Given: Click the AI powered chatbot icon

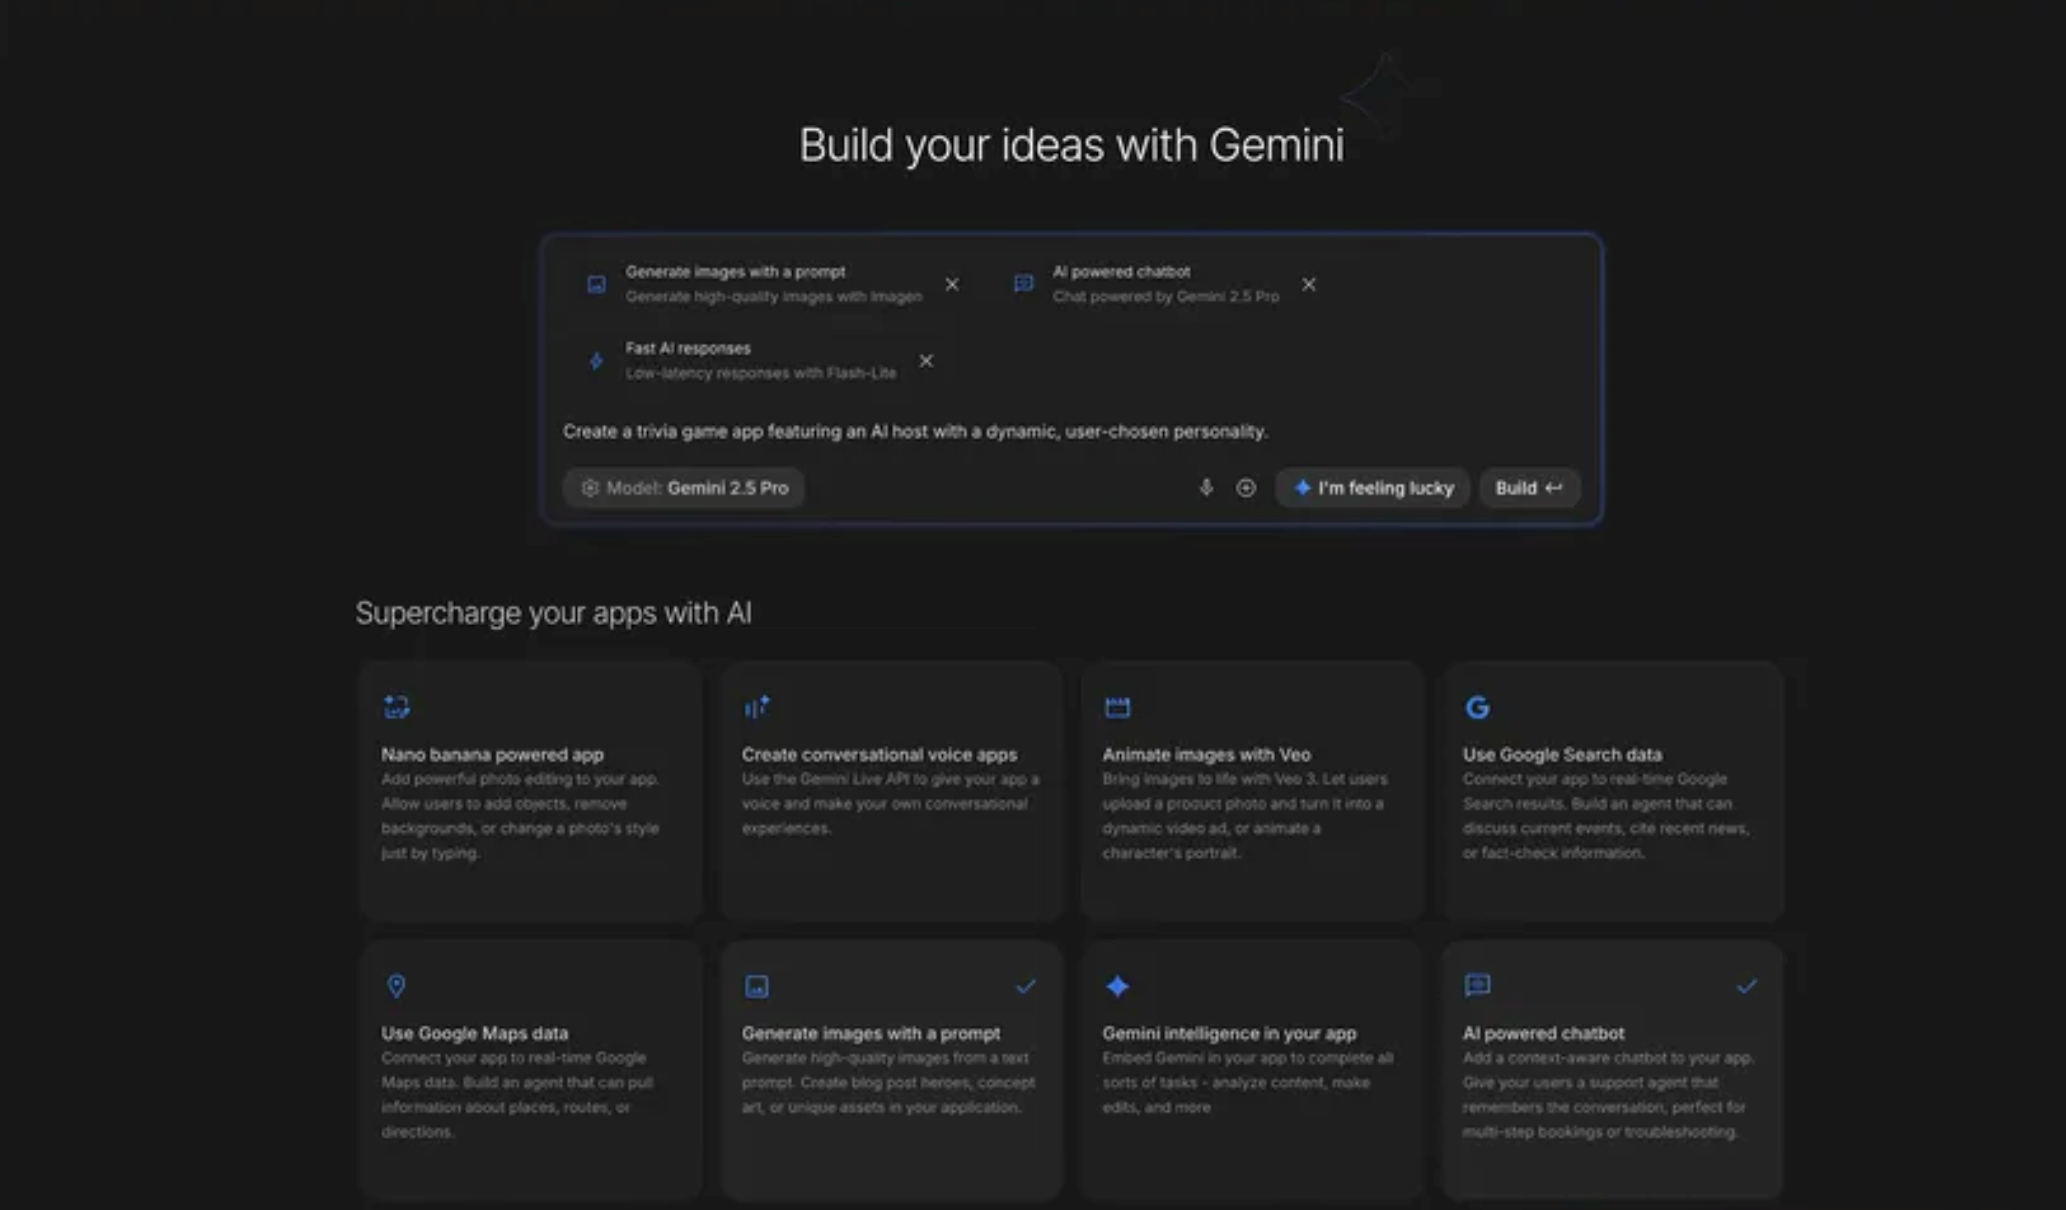Looking at the screenshot, I should (1479, 986).
